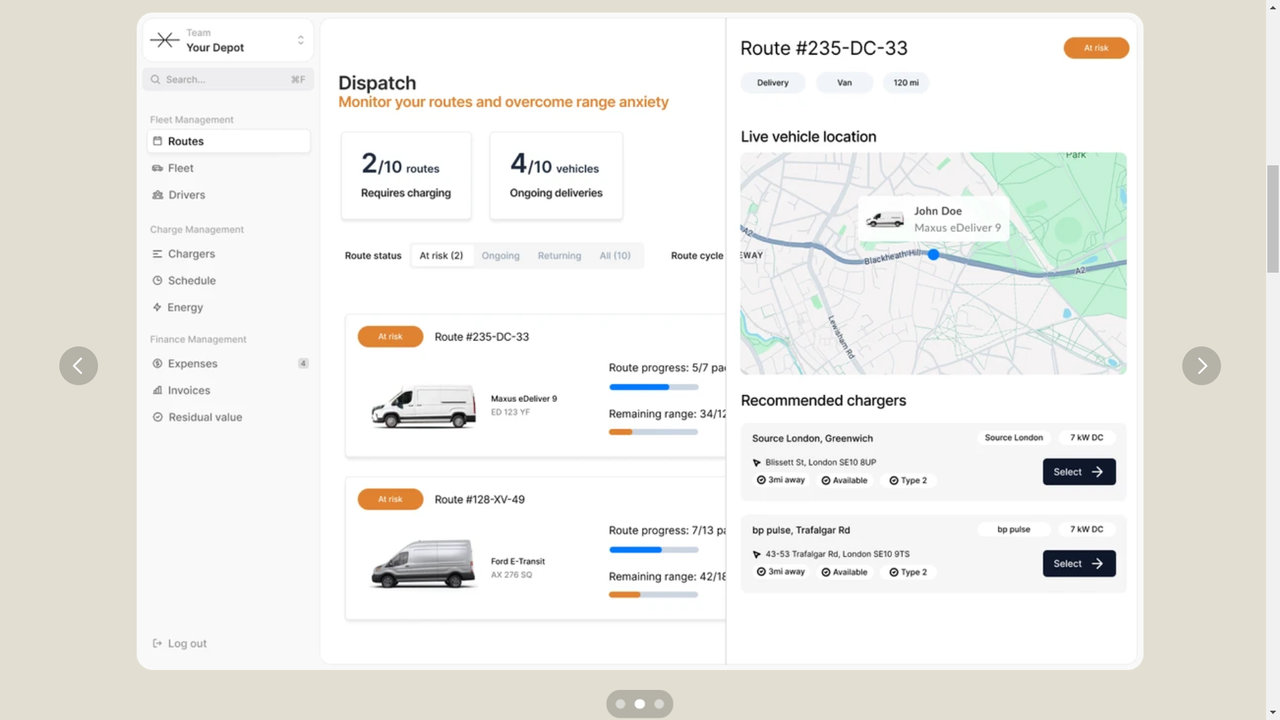1280x720 pixels.
Task: Click the Search input field
Action: pyautogui.click(x=228, y=79)
